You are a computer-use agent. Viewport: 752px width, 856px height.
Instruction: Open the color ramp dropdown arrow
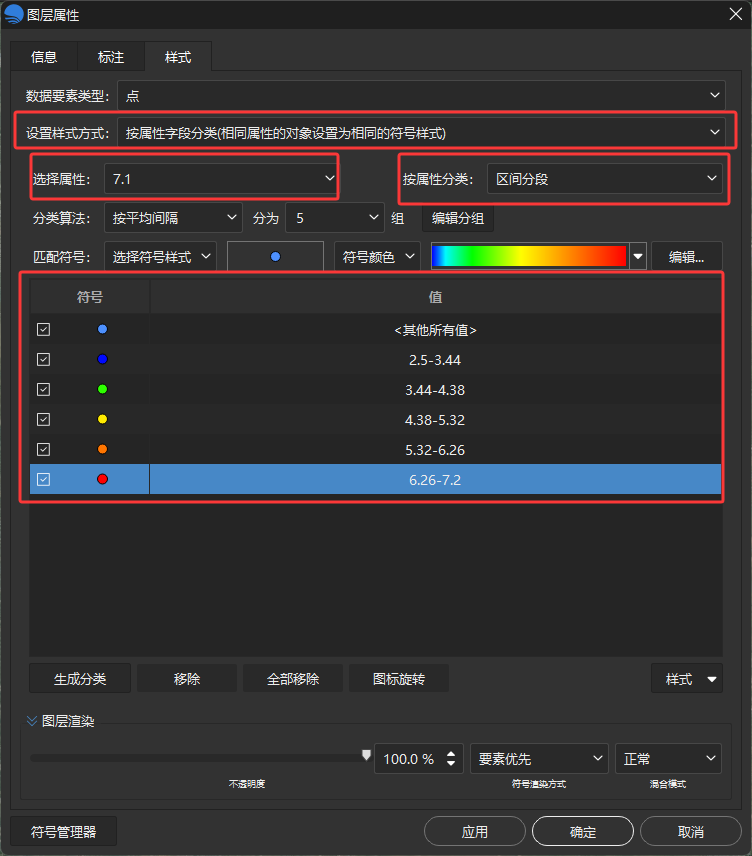(637, 256)
